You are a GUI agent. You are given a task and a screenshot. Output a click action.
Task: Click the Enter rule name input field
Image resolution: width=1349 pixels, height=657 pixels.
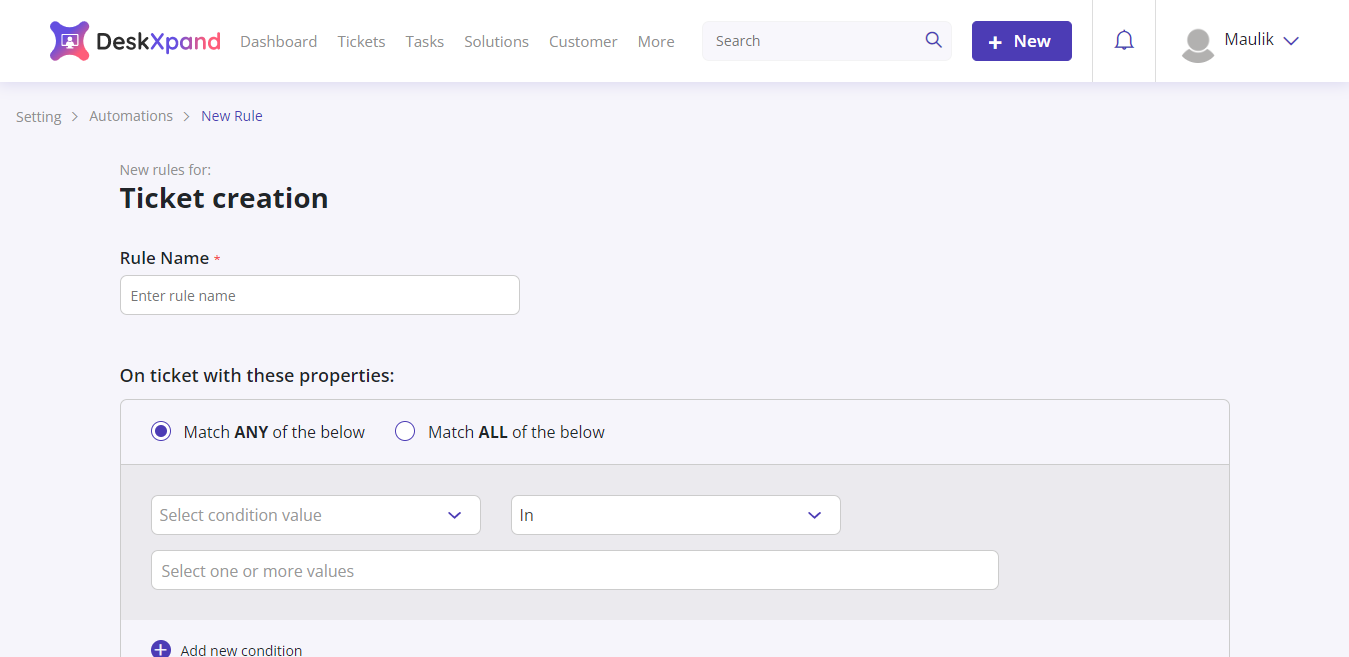[319, 295]
